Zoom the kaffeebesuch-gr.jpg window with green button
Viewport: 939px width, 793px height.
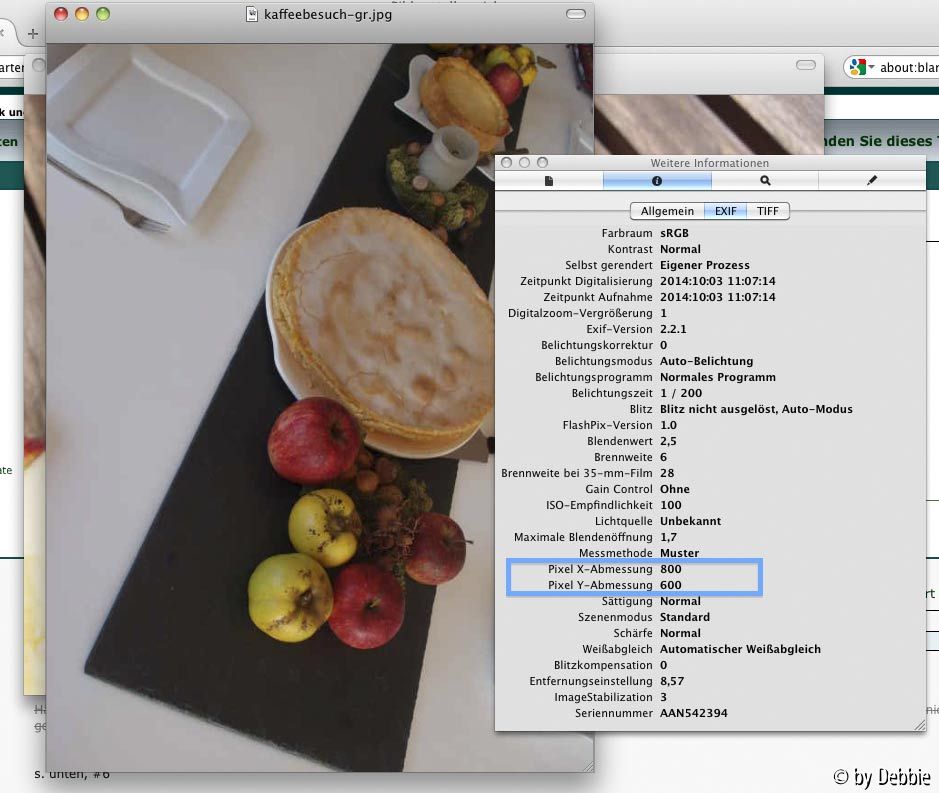point(102,14)
